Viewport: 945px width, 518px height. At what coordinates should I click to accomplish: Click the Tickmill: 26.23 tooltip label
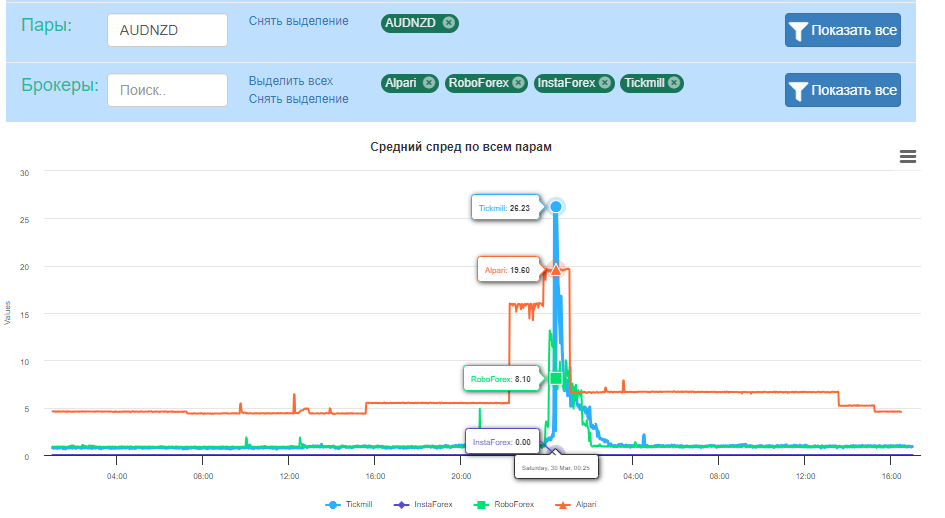[x=504, y=208]
